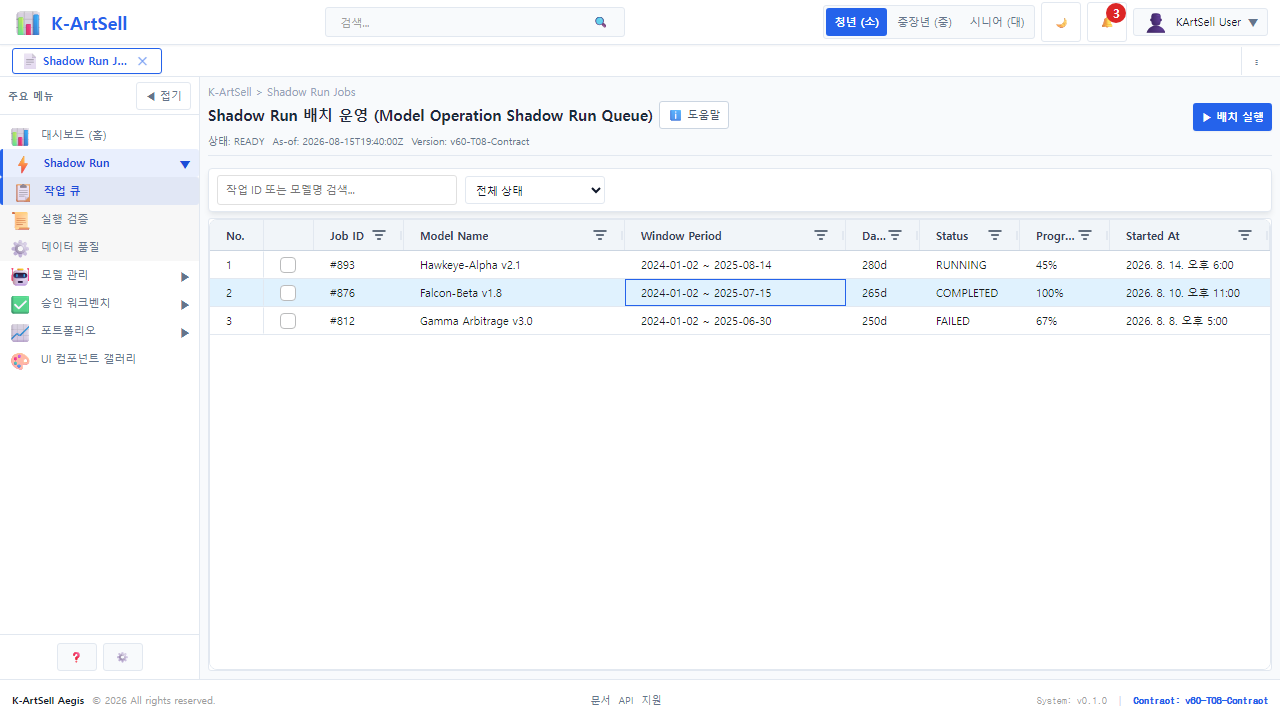Image resolution: width=1280 pixels, height=720 pixels.
Task: Open the 전체 상태 status dropdown
Action: coord(535,190)
